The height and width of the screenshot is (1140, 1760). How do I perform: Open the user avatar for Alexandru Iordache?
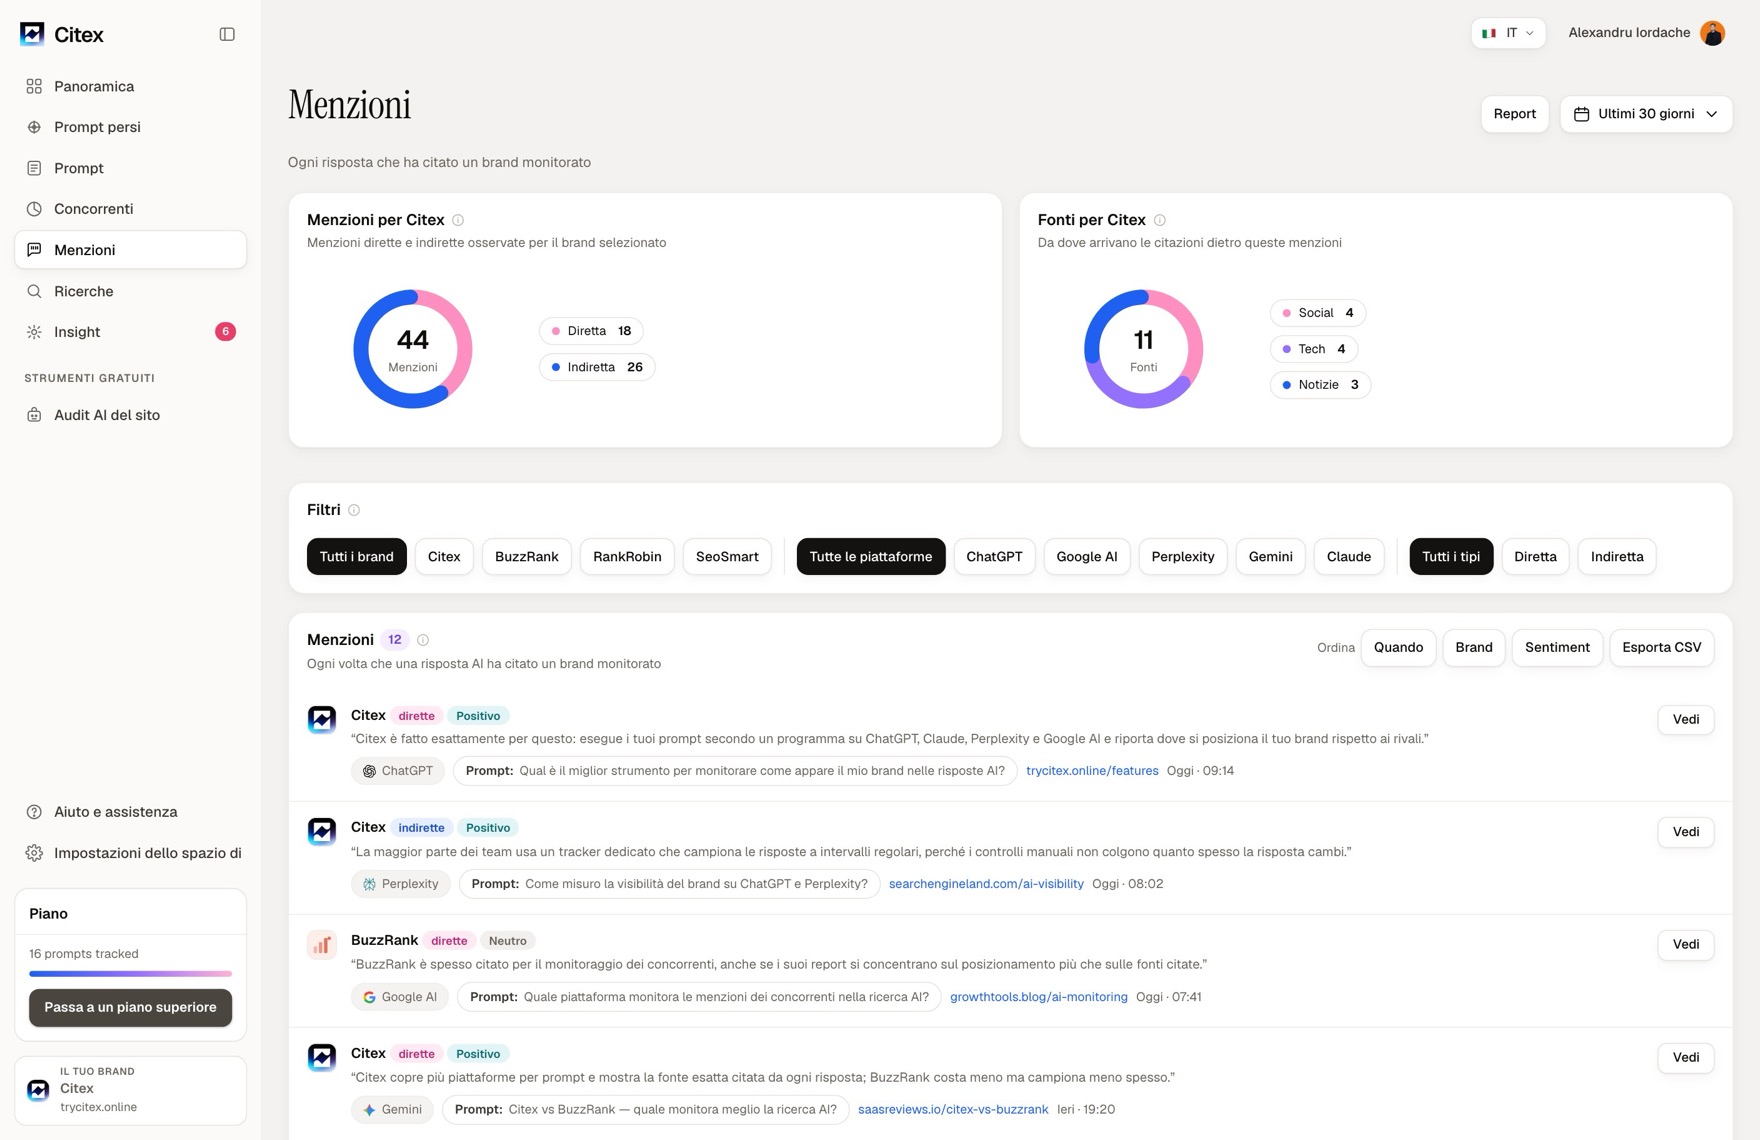(1713, 33)
